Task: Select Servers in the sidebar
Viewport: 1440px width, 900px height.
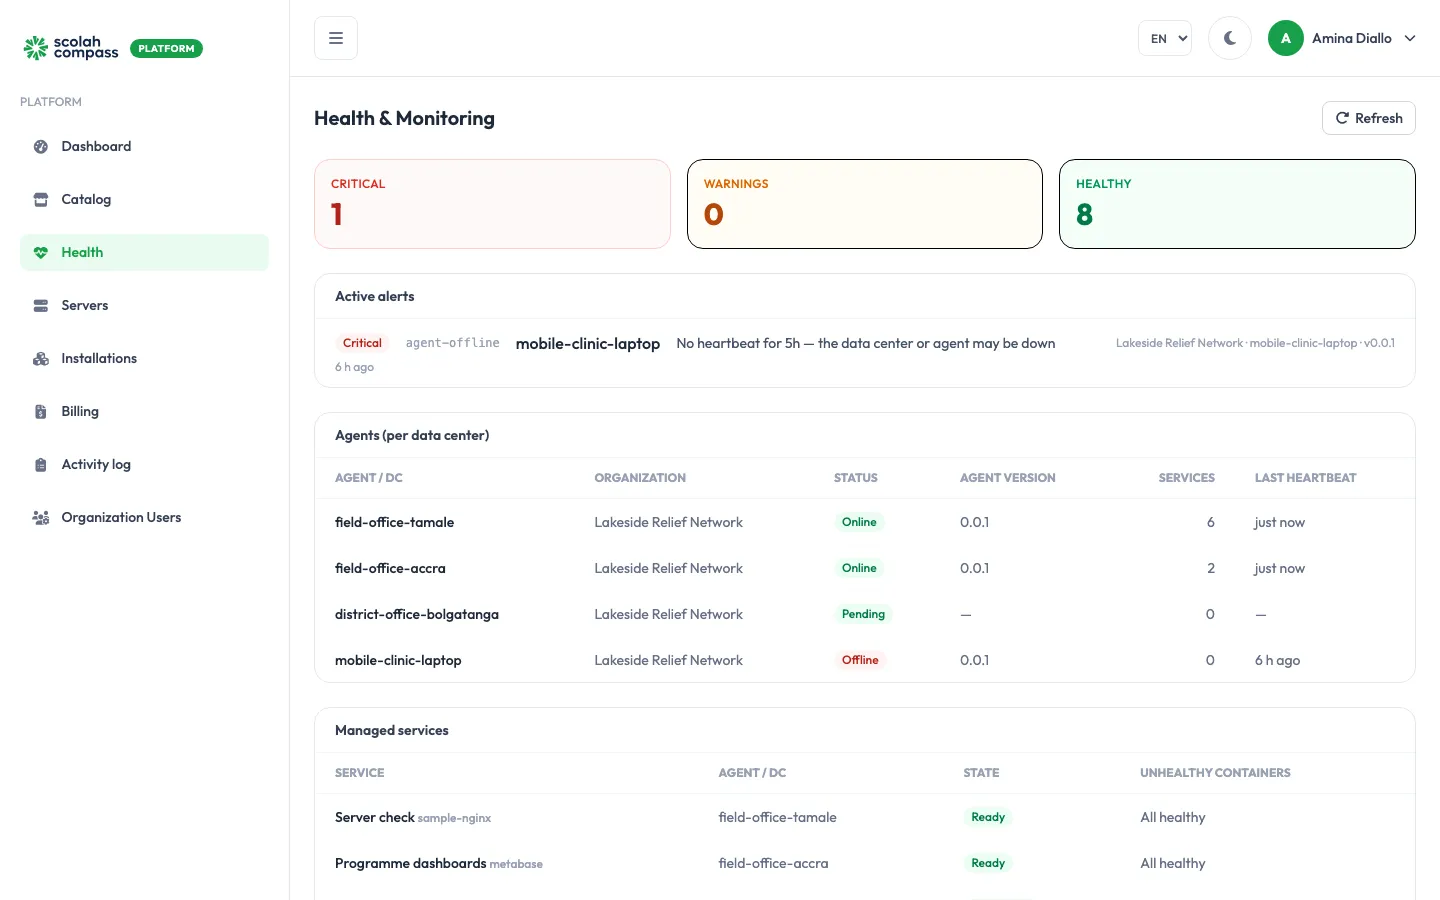Action: tap(144, 305)
